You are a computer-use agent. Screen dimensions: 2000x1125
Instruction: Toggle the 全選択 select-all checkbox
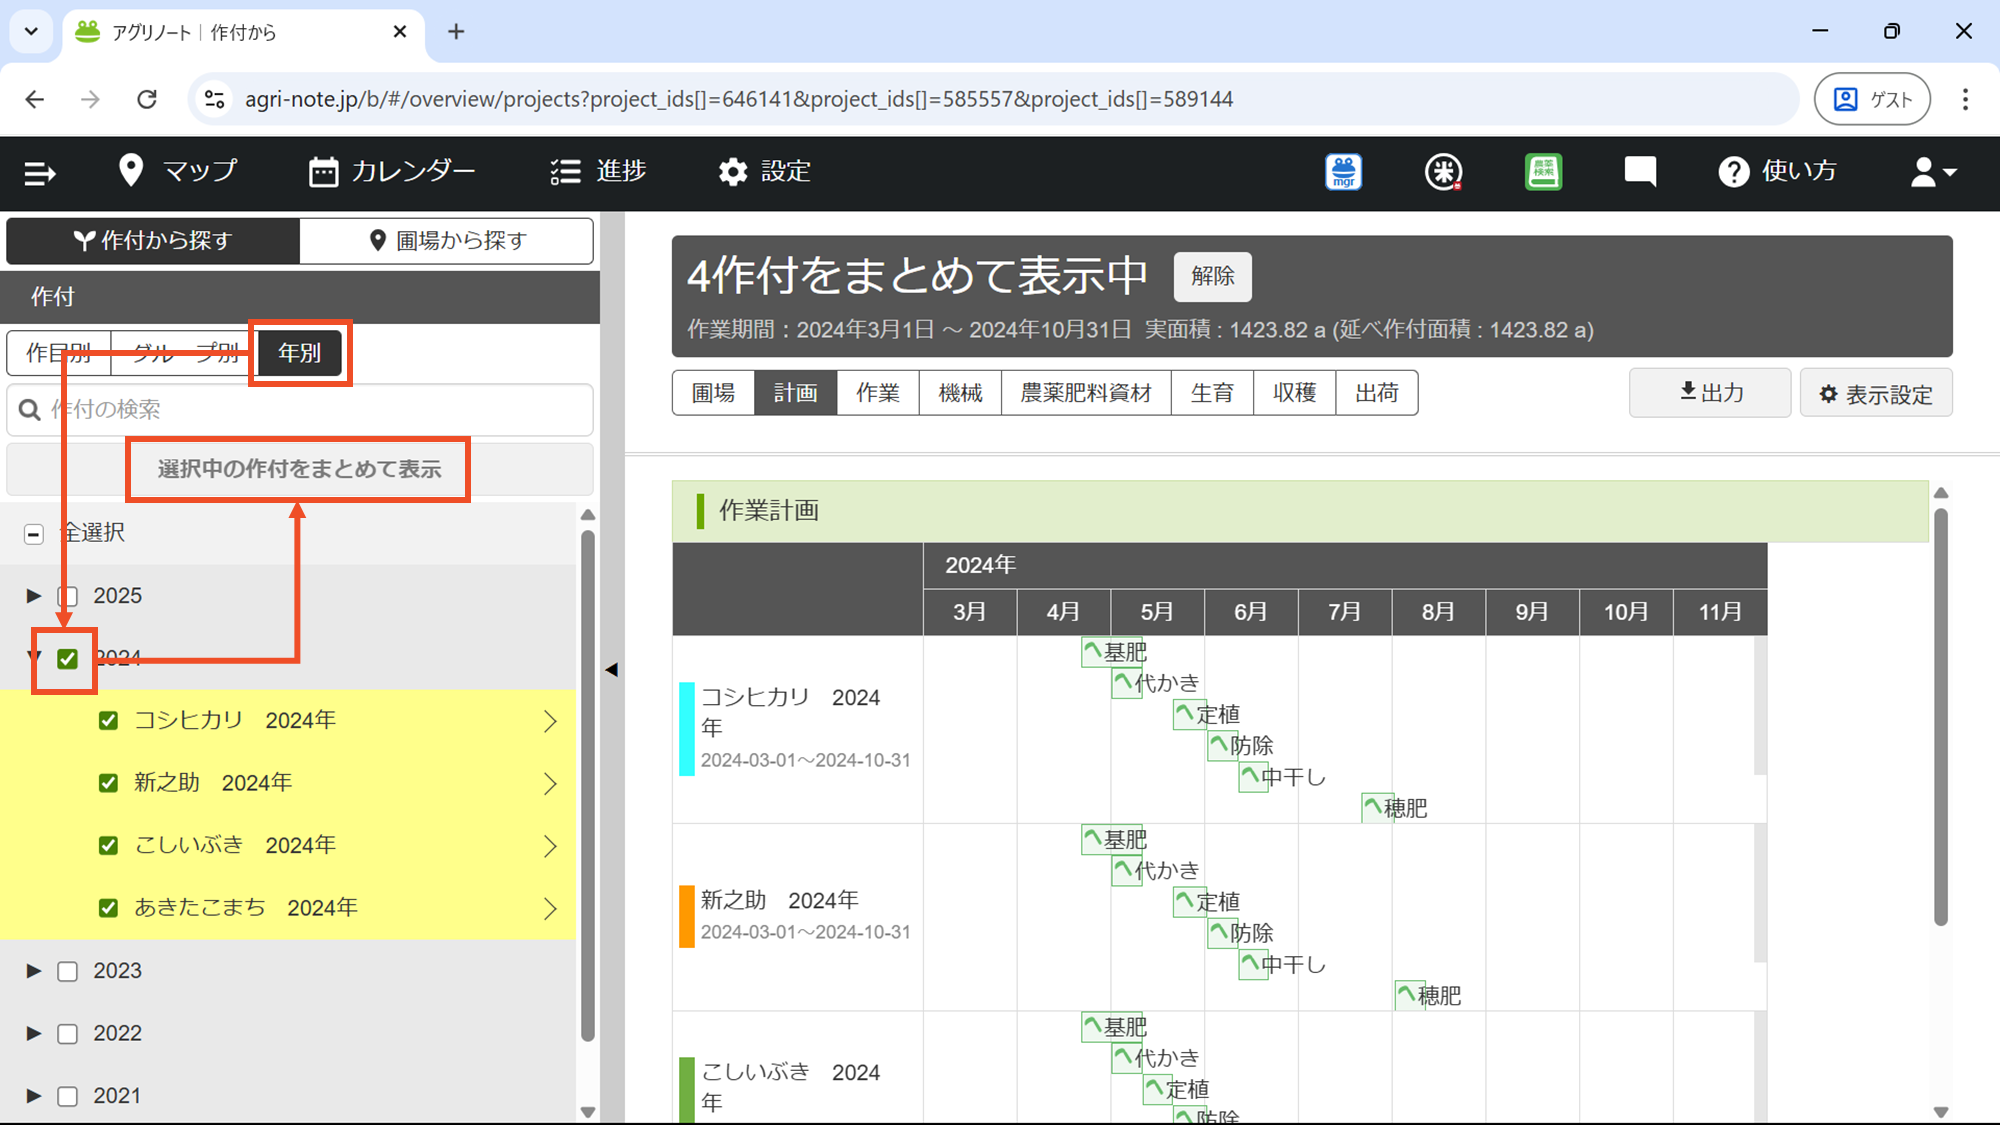click(34, 534)
